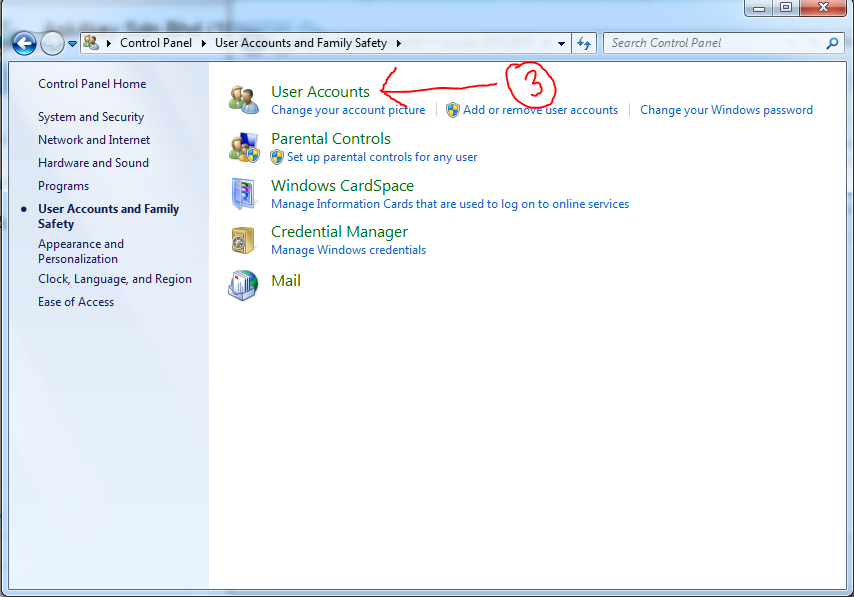Click the Credential Manager safe icon
This screenshot has height=597, width=854.
coord(243,240)
